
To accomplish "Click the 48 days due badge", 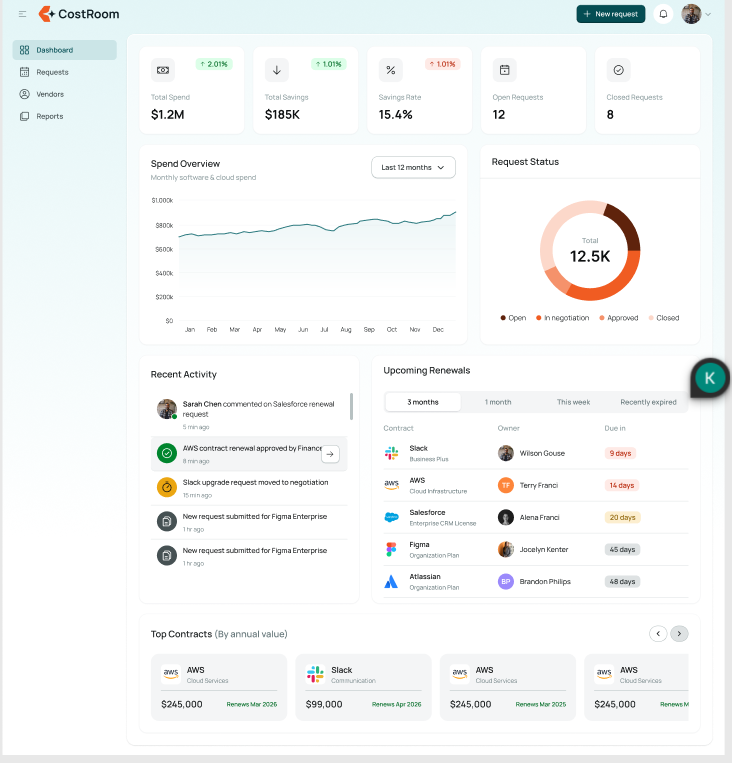I will [622, 582].
